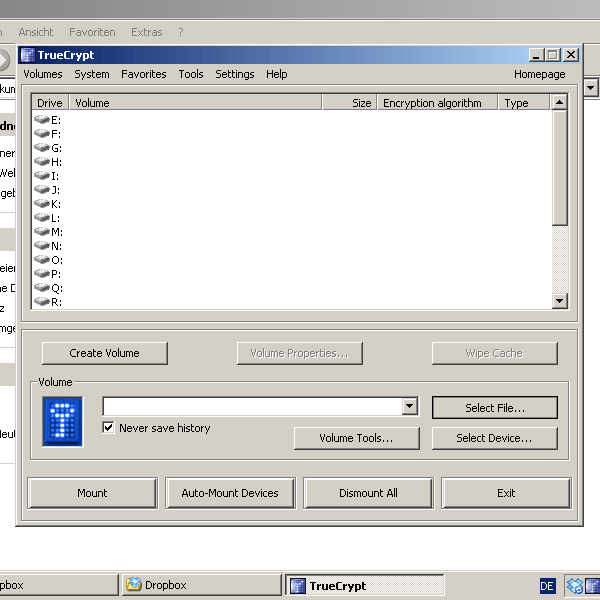Click the TrueCrypt tray icon at the taskbar edge
The image size is (600, 600).
[x=593, y=585]
